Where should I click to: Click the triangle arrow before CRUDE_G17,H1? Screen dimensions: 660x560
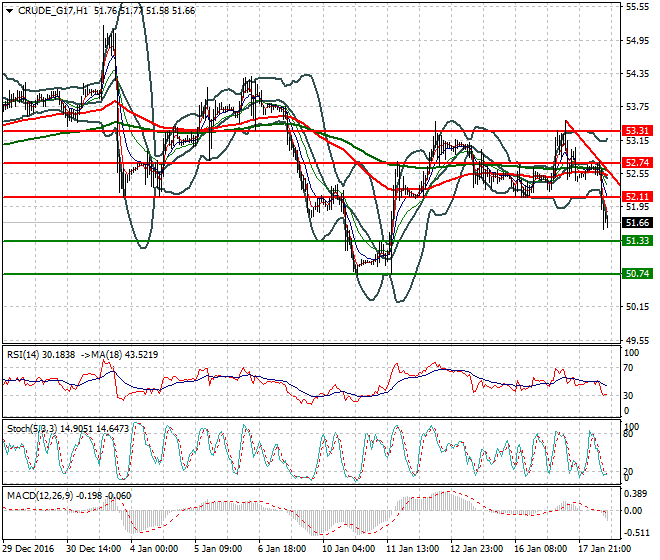pyautogui.click(x=9, y=10)
